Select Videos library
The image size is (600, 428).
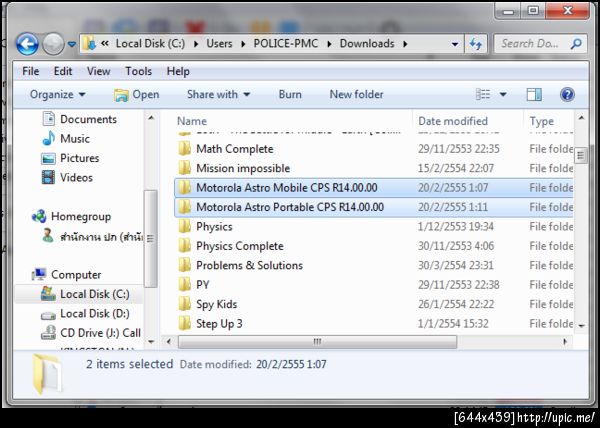click(x=67, y=177)
